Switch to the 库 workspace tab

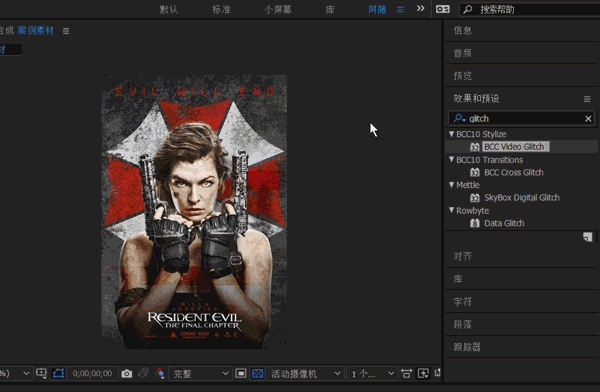pos(330,10)
